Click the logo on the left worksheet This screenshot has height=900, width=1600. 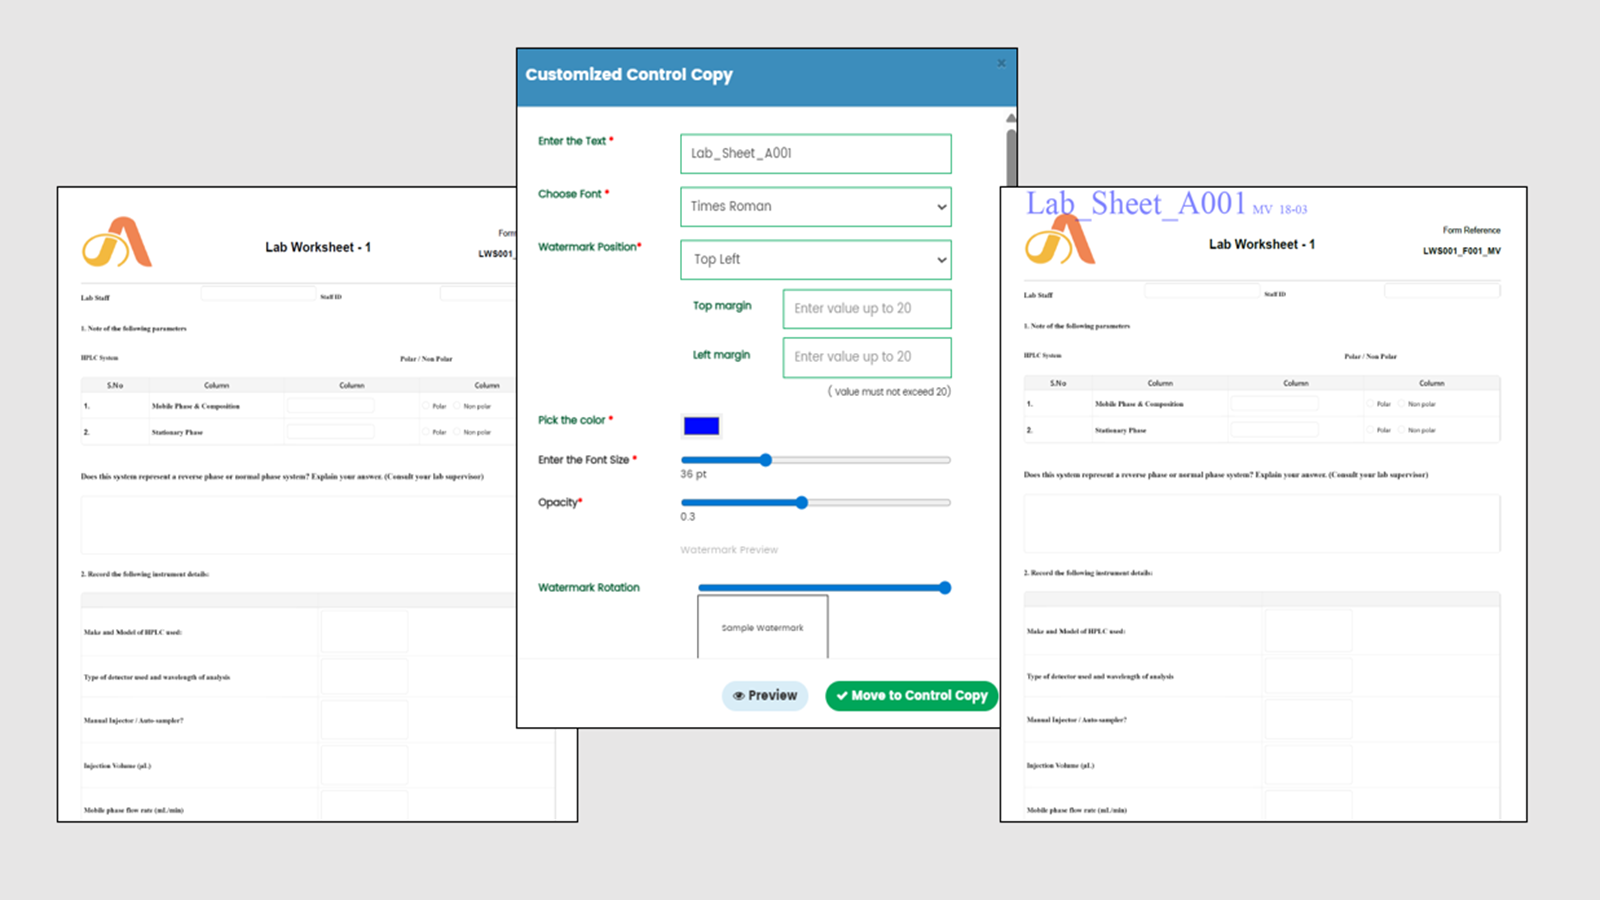pos(117,243)
